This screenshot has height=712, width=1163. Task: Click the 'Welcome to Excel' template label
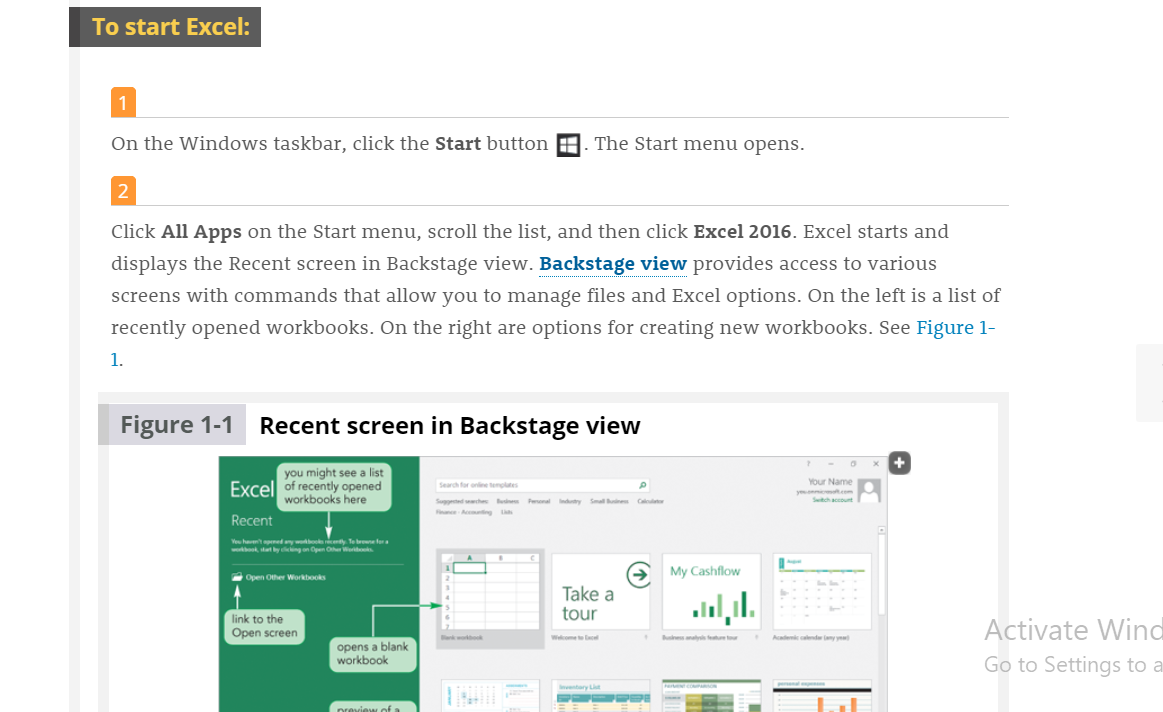574,638
